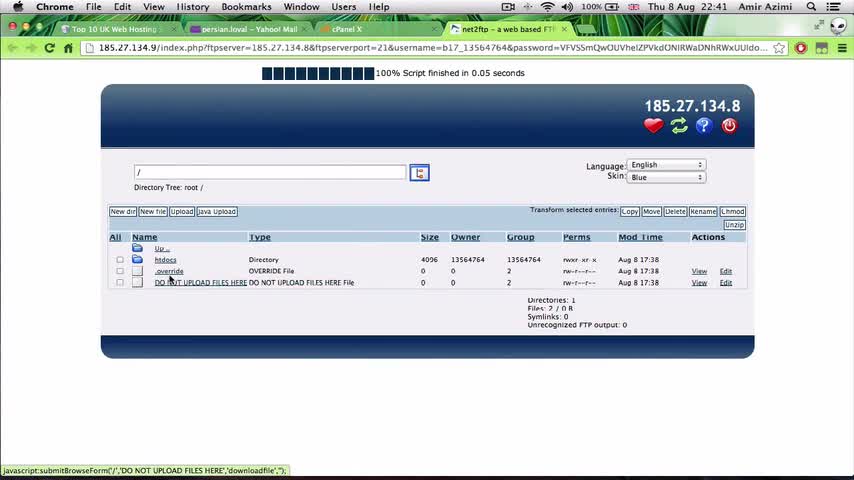The image size is (854, 480).
Task: Reload the page with browser reload icon
Action: [50, 48]
